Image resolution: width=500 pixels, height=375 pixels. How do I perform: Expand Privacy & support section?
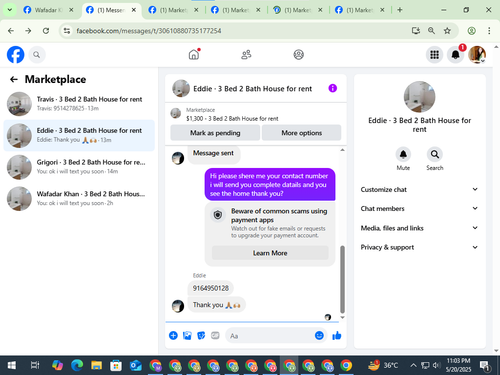coord(419,247)
